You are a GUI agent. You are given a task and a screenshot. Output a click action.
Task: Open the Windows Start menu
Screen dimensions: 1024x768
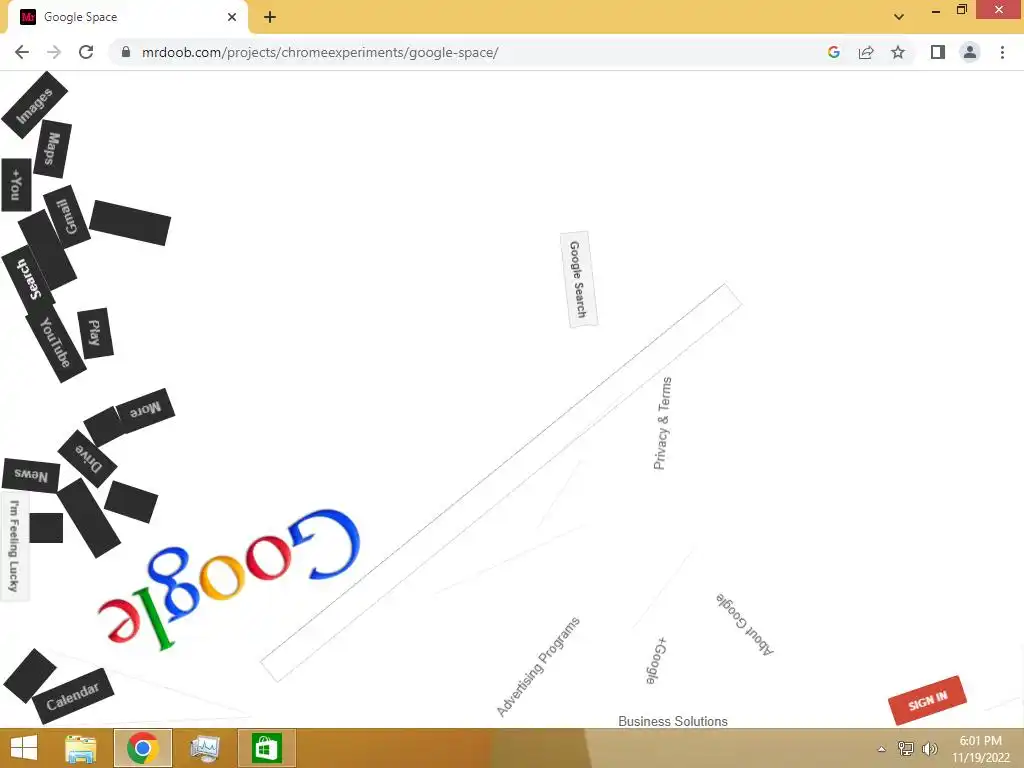click(x=24, y=748)
